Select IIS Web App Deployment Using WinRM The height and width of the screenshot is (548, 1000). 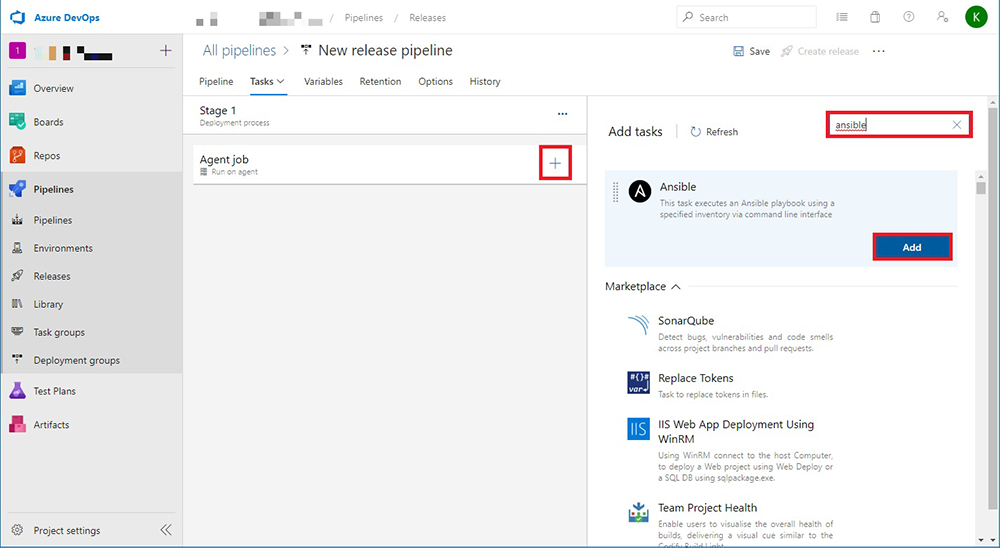coord(730,450)
